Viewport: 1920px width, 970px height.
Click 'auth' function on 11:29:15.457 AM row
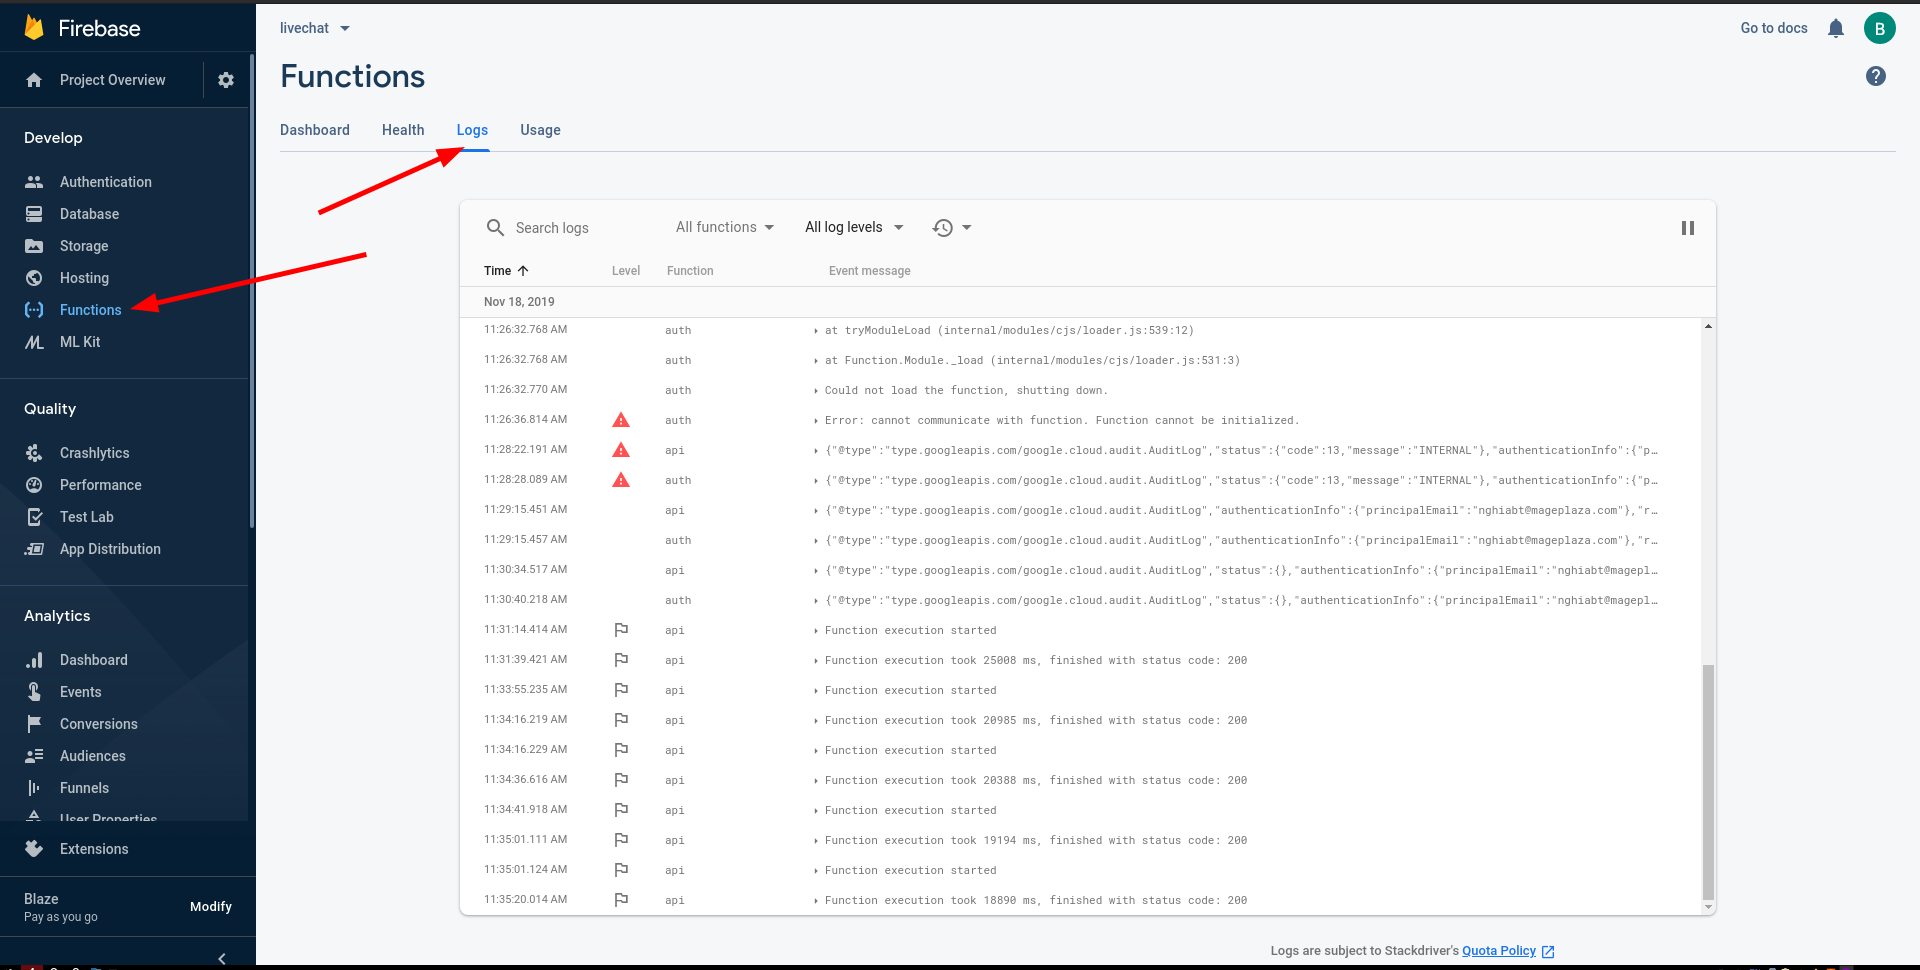tap(678, 541)
